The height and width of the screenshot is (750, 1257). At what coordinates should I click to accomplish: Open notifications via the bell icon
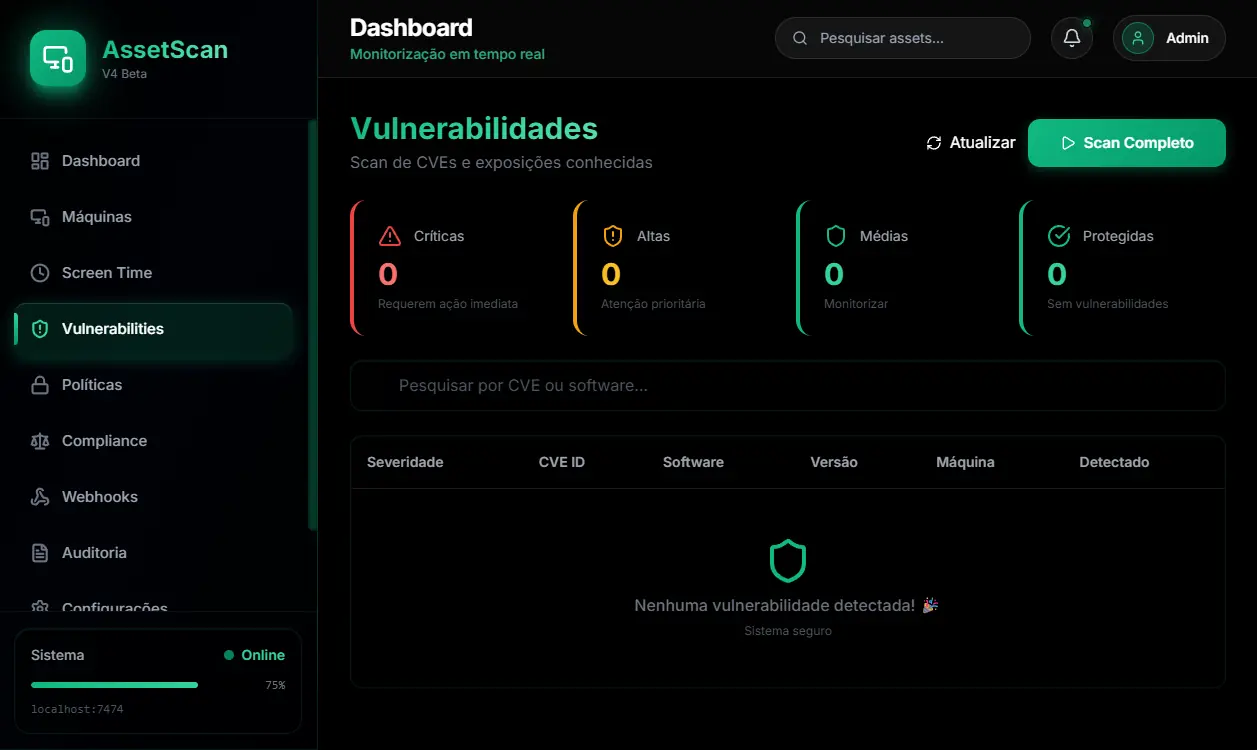coord(1072,38)
